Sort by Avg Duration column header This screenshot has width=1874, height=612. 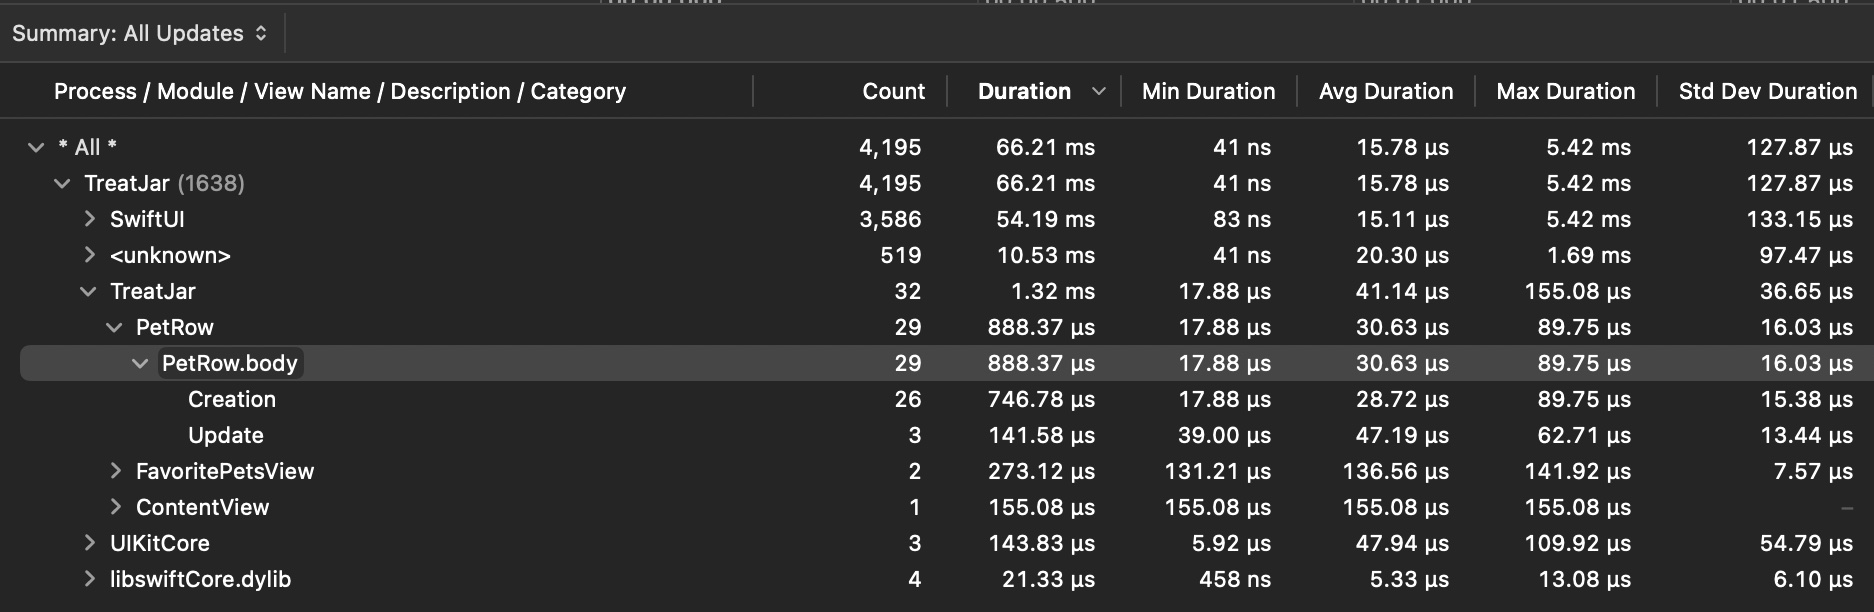[1385, 91]
